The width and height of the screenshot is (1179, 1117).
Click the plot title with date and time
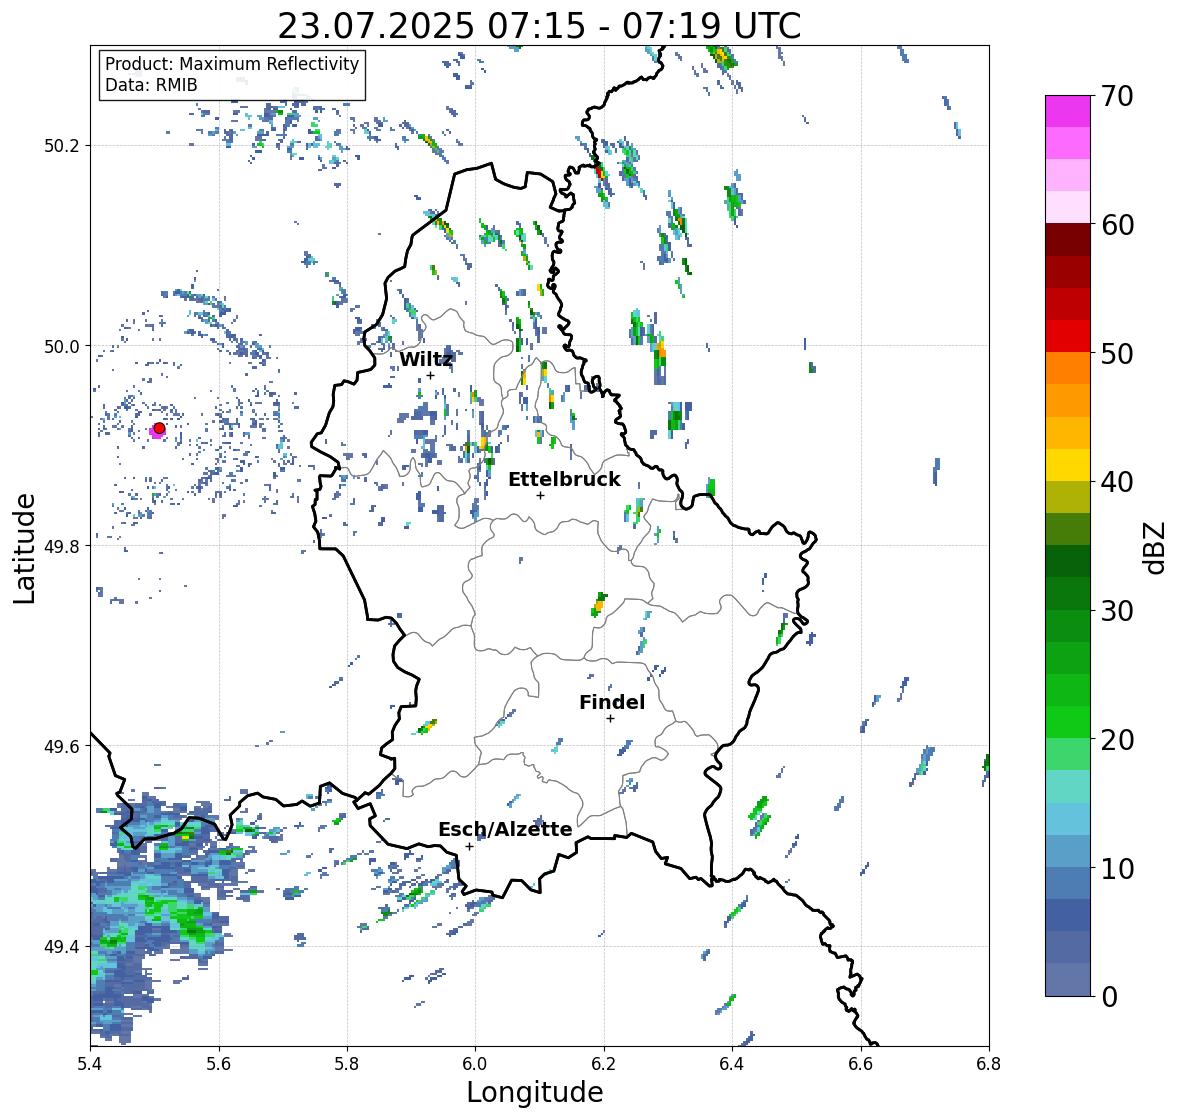539,26
